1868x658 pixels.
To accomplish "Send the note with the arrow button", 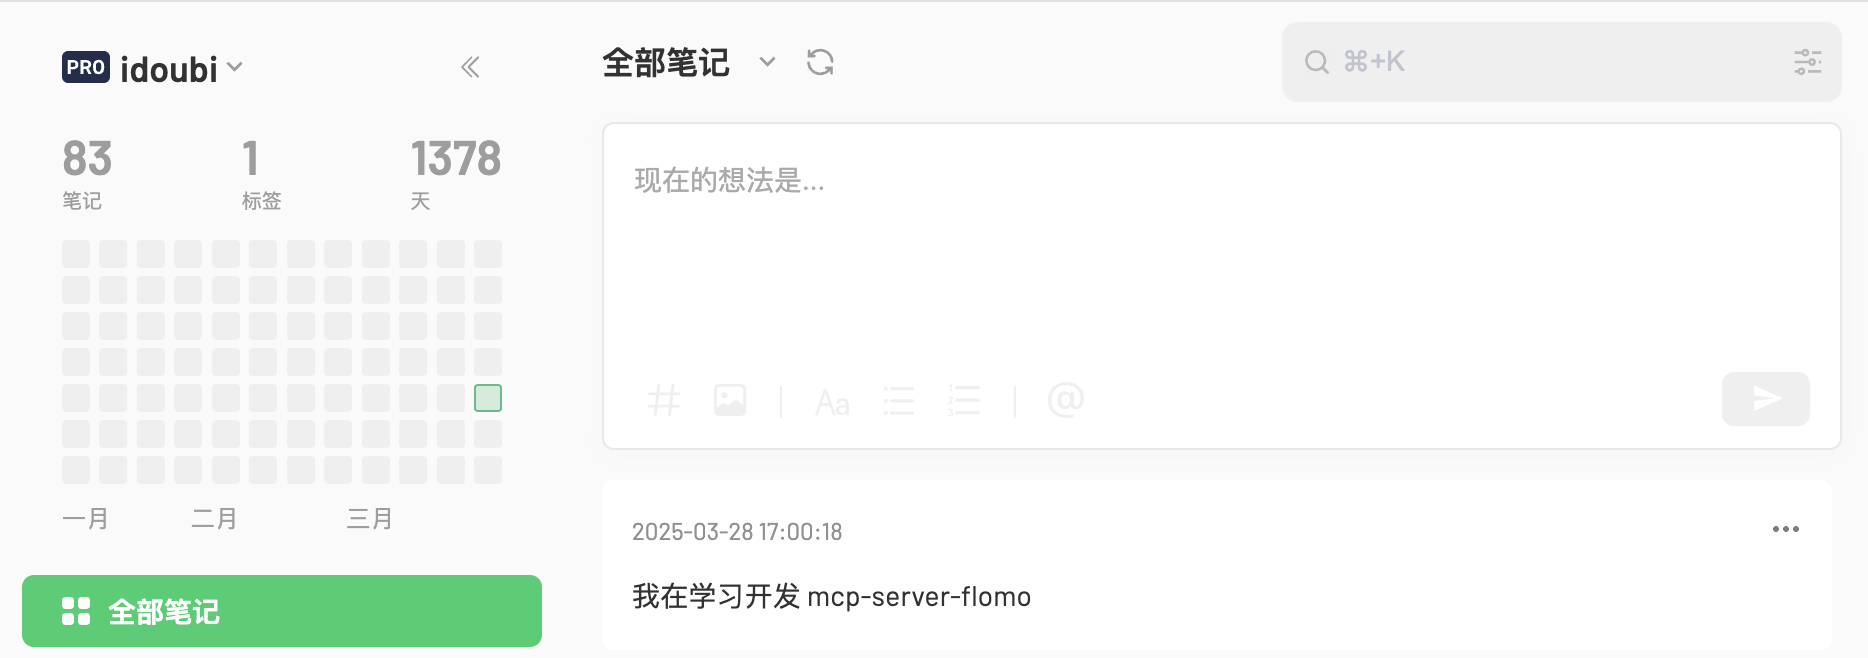I will (1766, 399).
